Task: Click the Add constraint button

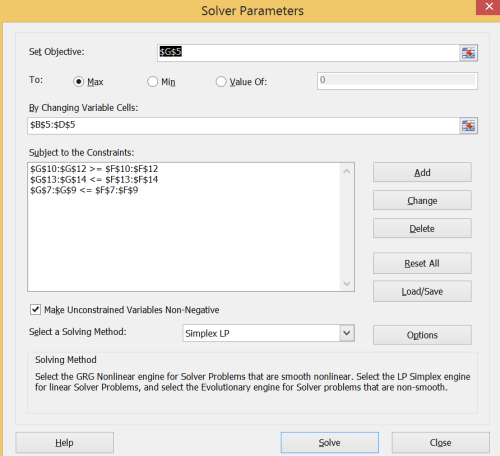Action: click(x=422, y=172)
